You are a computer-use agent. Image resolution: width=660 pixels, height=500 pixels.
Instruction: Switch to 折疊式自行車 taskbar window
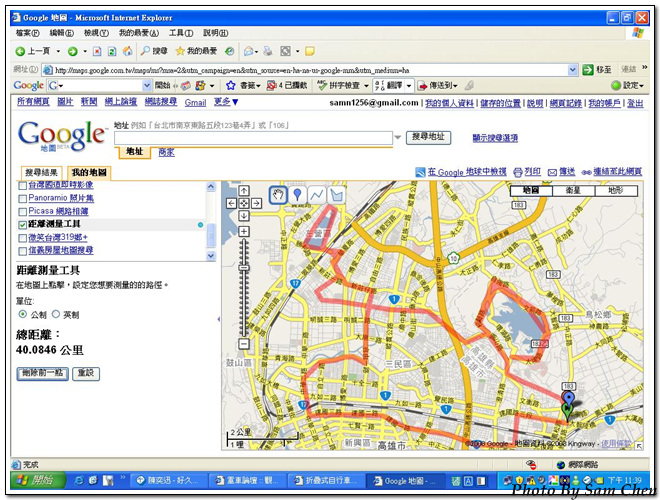[325, 480]
